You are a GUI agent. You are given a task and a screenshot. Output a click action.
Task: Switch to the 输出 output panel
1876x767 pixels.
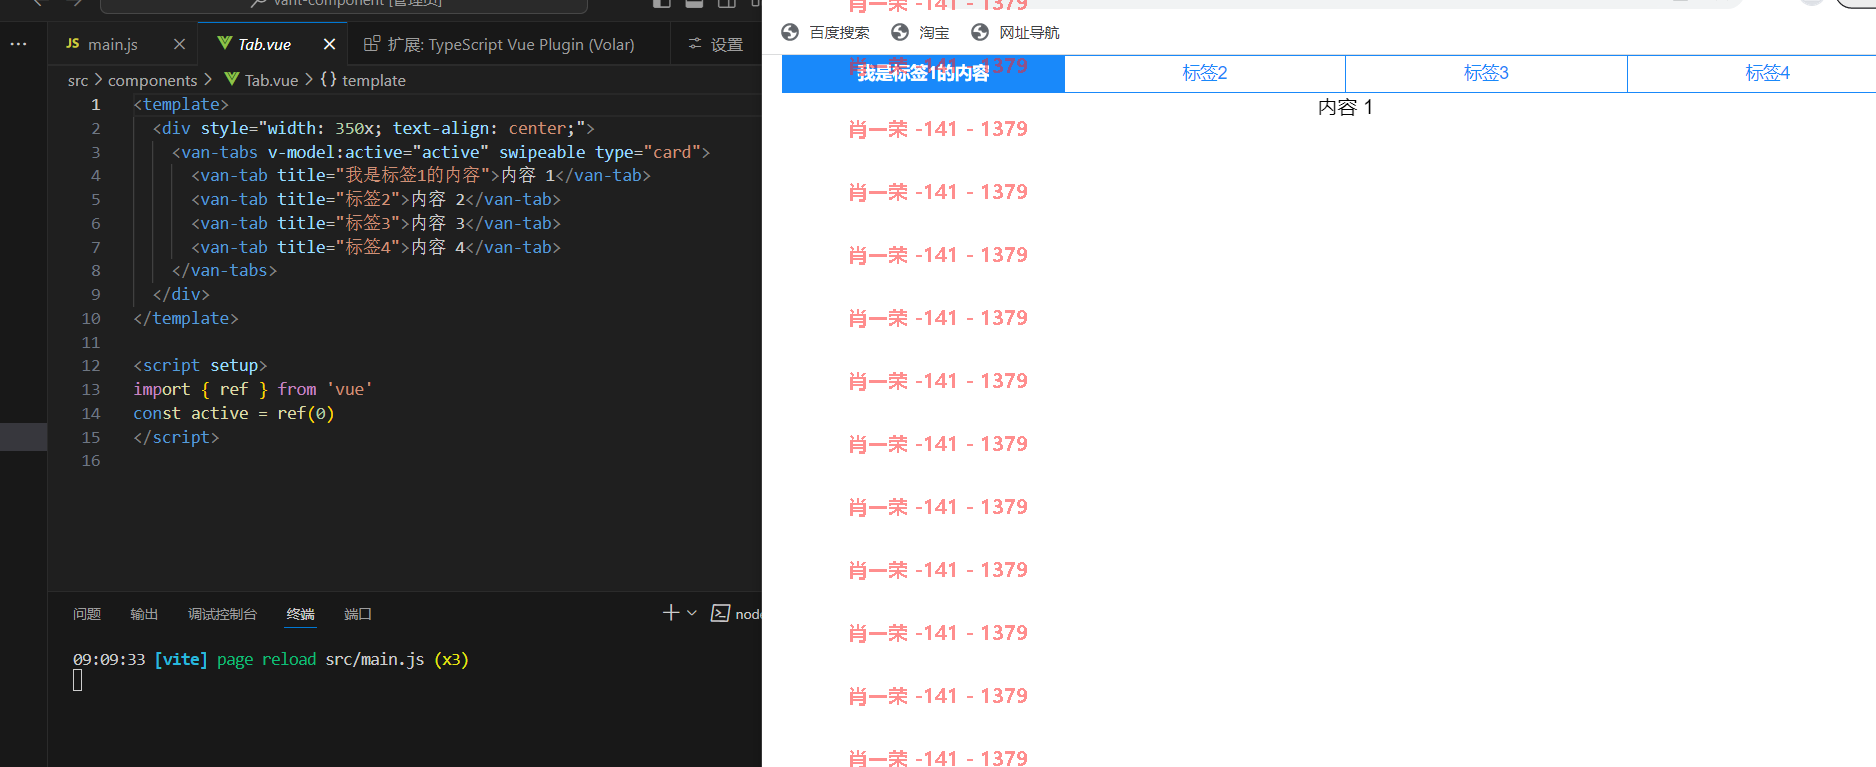click(144, 614)
